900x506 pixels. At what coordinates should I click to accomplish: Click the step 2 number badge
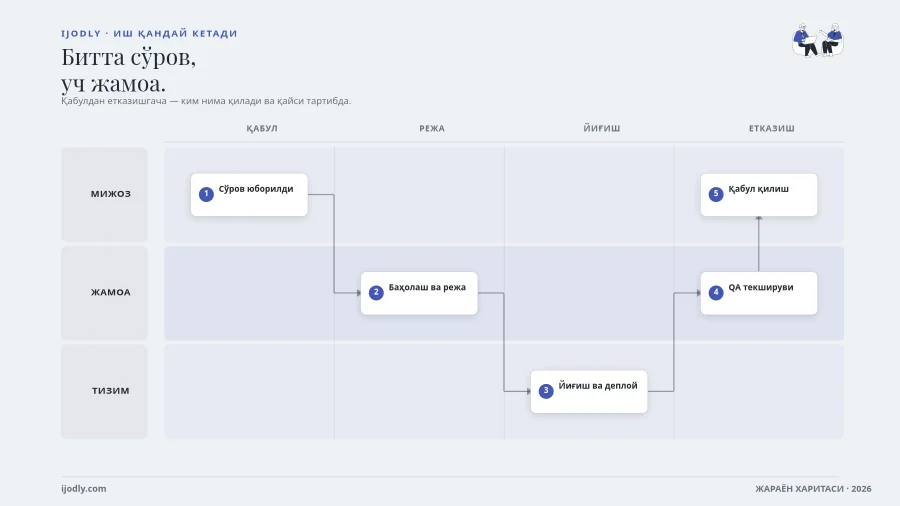pyautogui.click(x=376, y=293)
